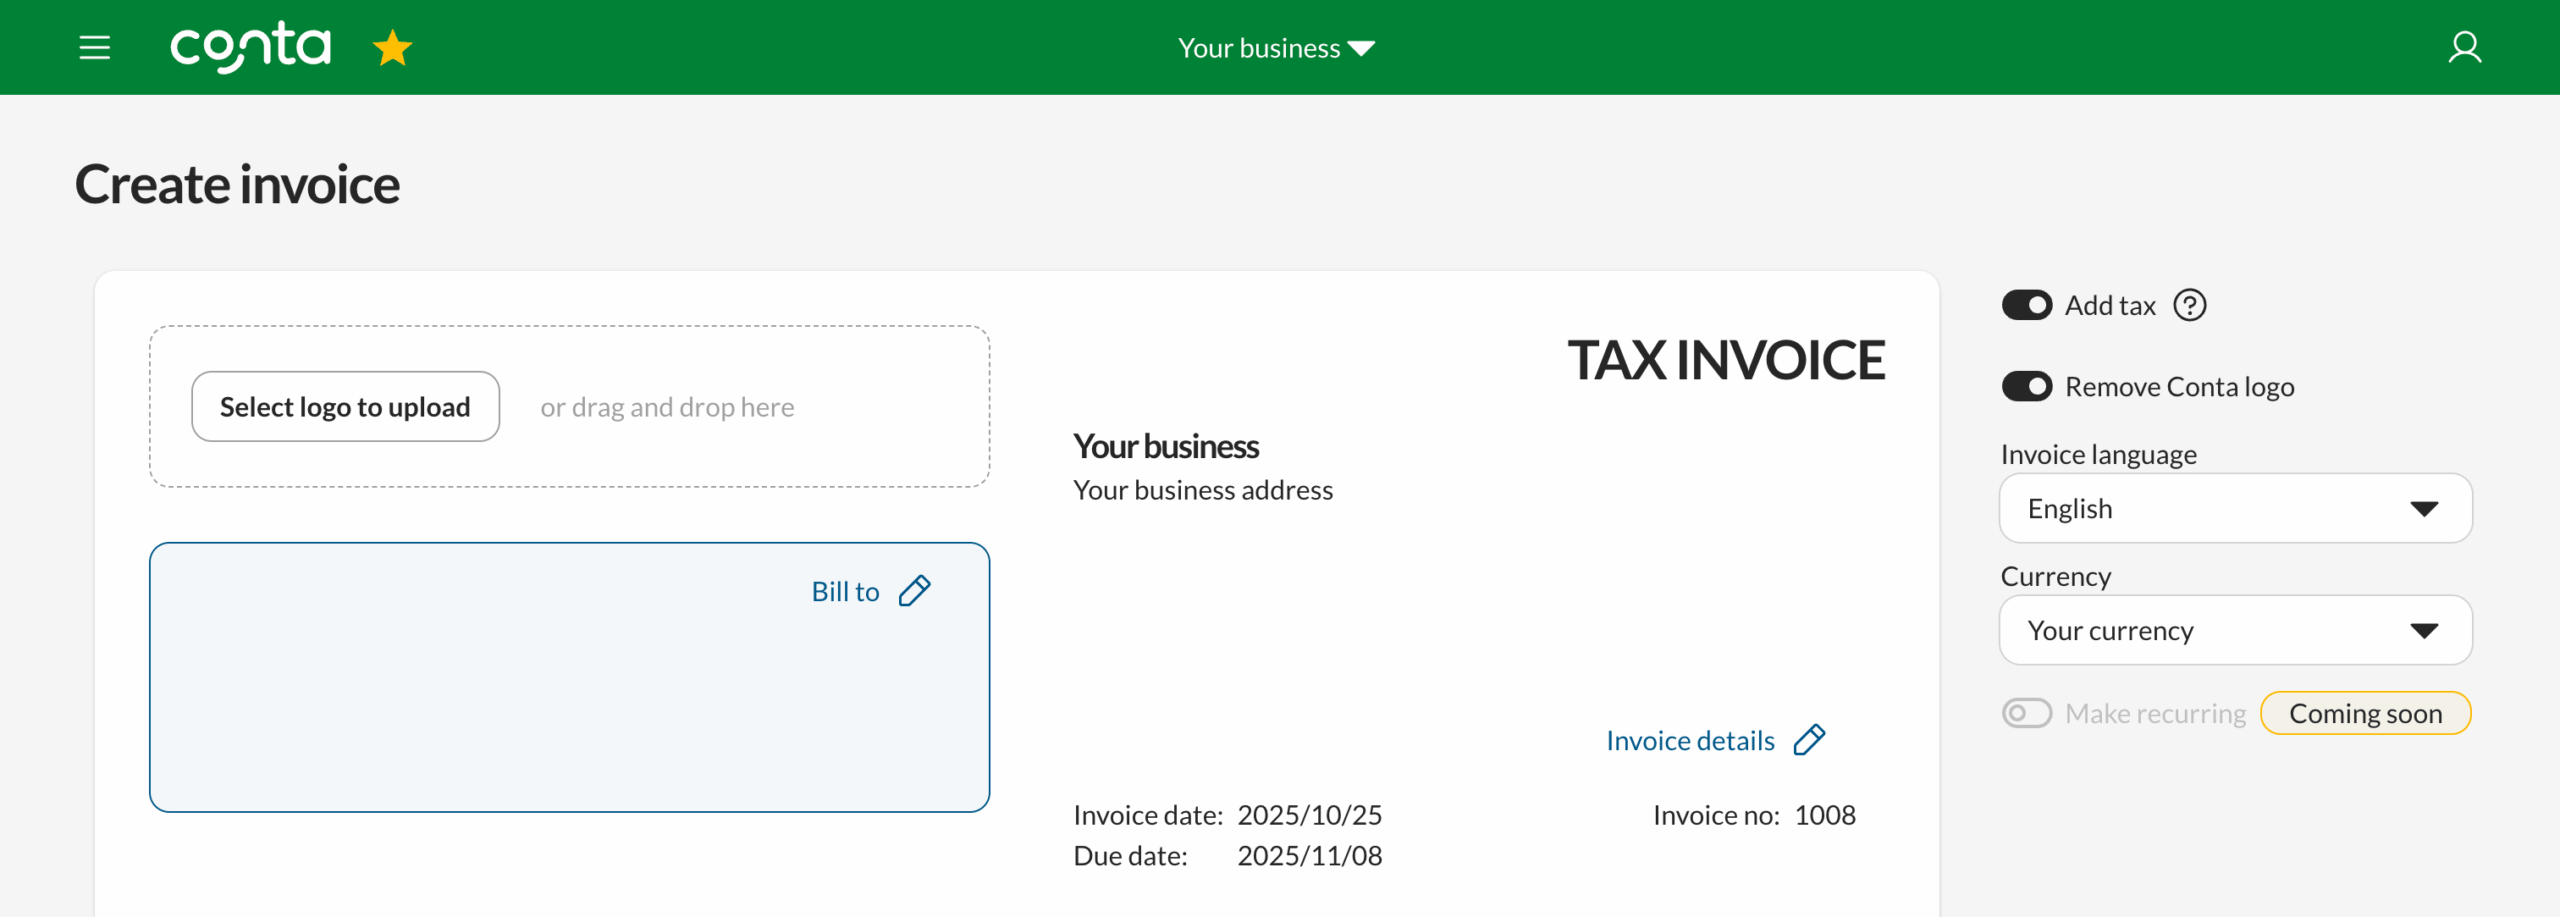
Task: Open Invoice details
Action: 1689,739
